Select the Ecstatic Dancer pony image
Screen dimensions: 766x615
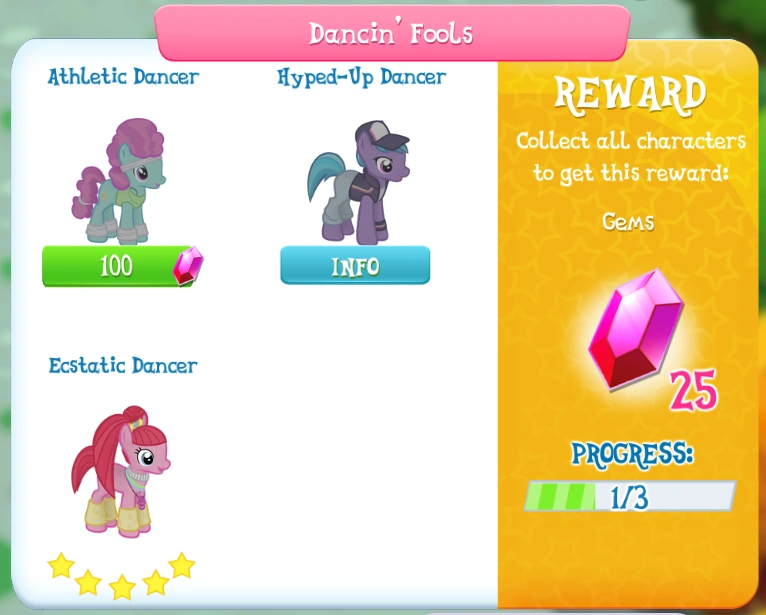121,471
